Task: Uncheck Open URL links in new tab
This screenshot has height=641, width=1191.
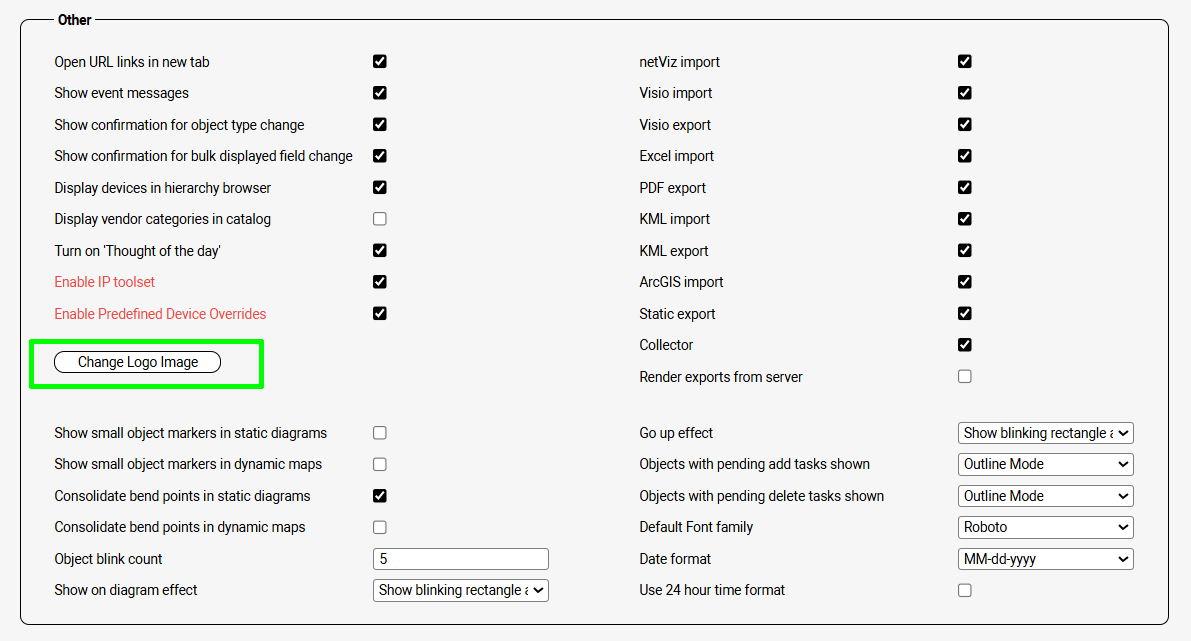Action: coord(380,61)
